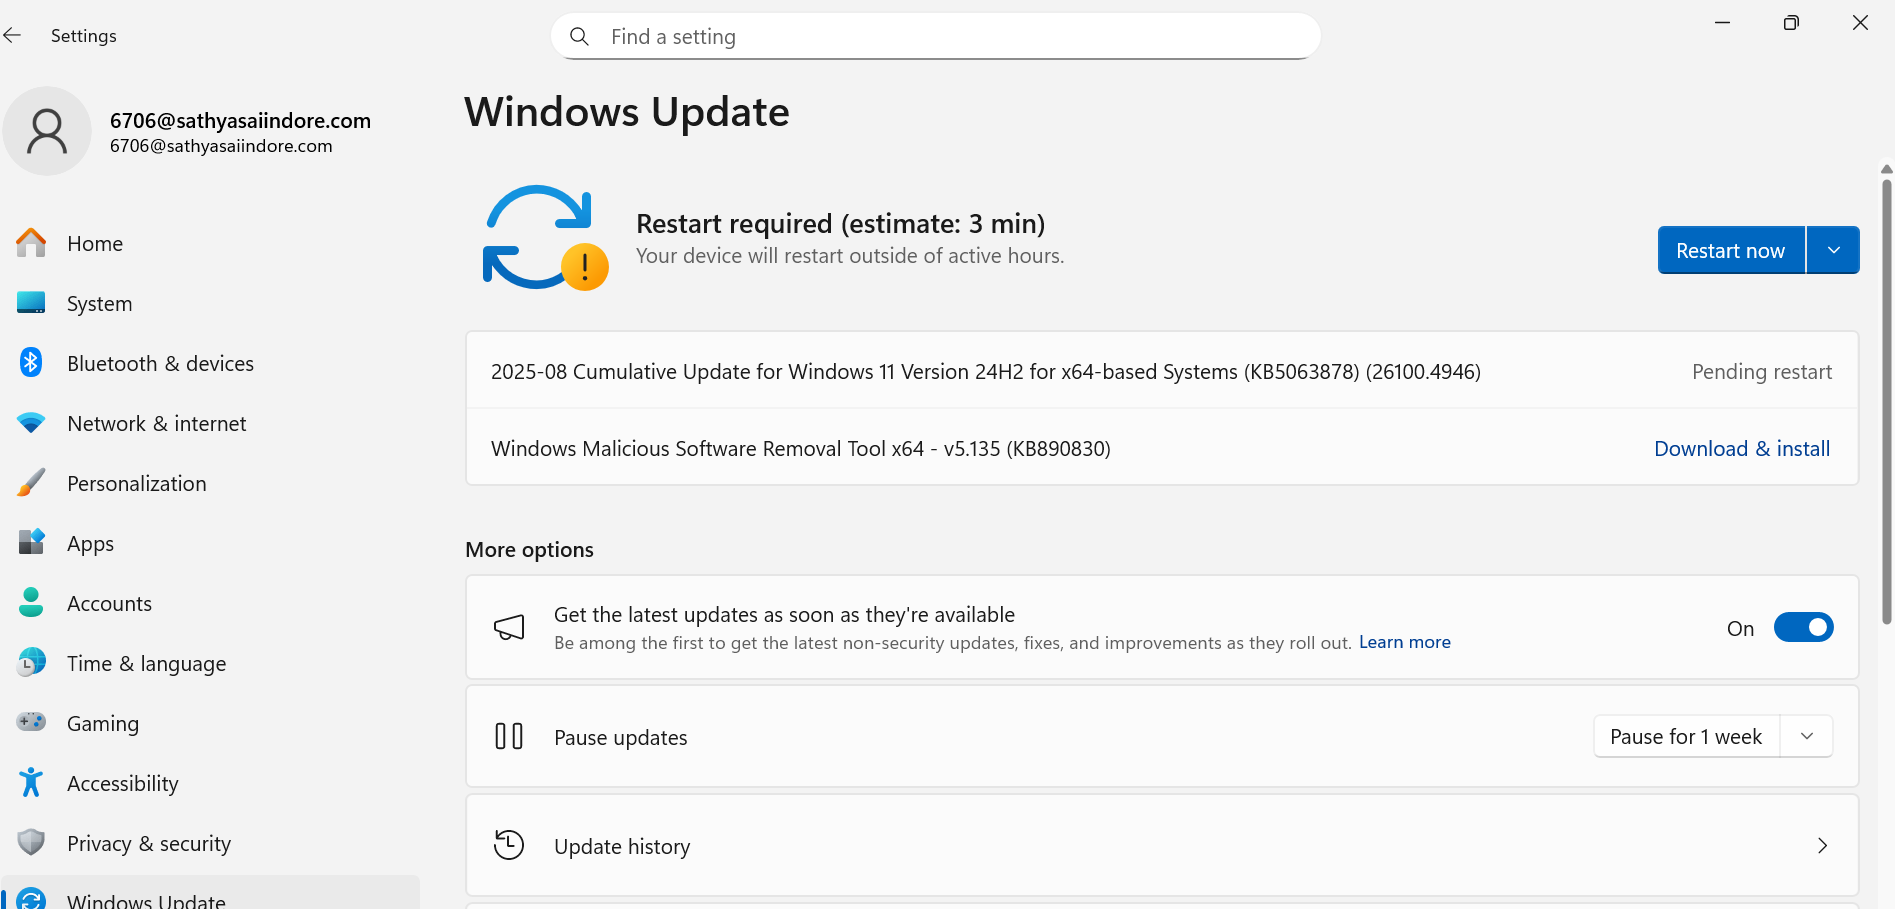The width and height of the screenshot is (1895, 909).
Task: Expand the Restart now dropdown arrow
Action: click(1833, 250)
